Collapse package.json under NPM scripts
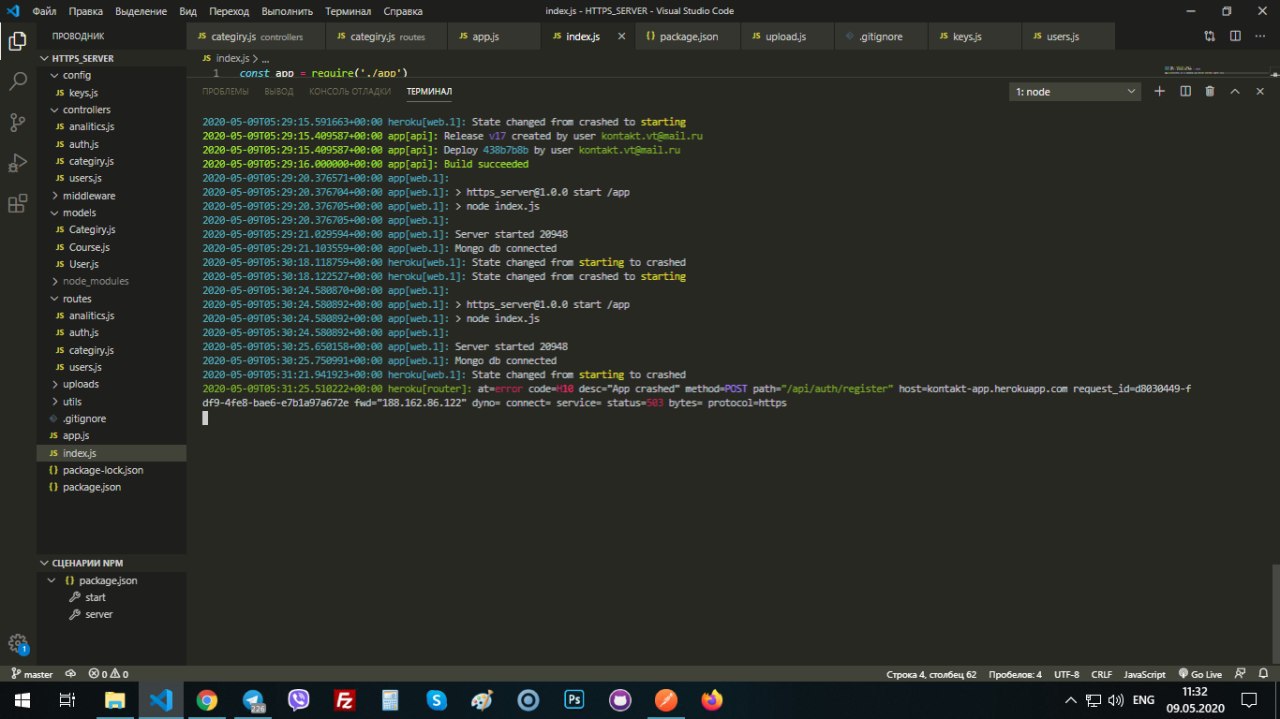This screenshot has width=1280, height=719. pyautogui.click(x=111, y=580)
